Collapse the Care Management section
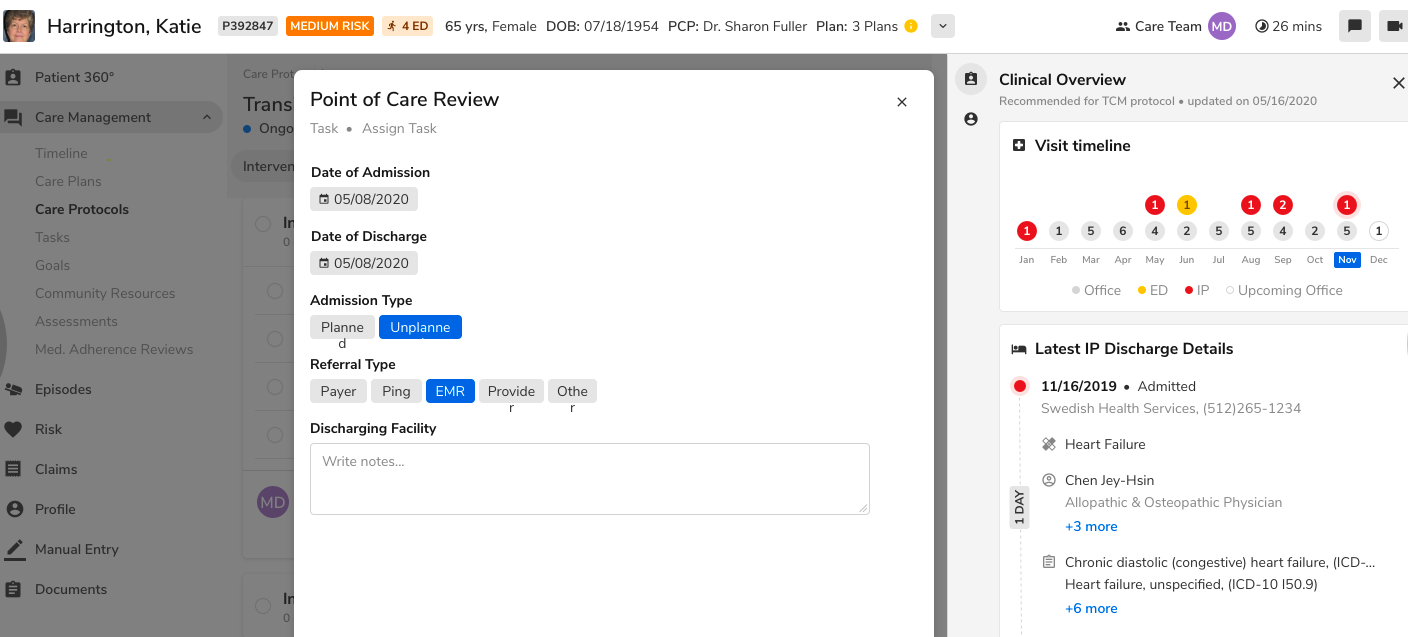This screenshot has height=637, width=1408. (x=207, y=117)
